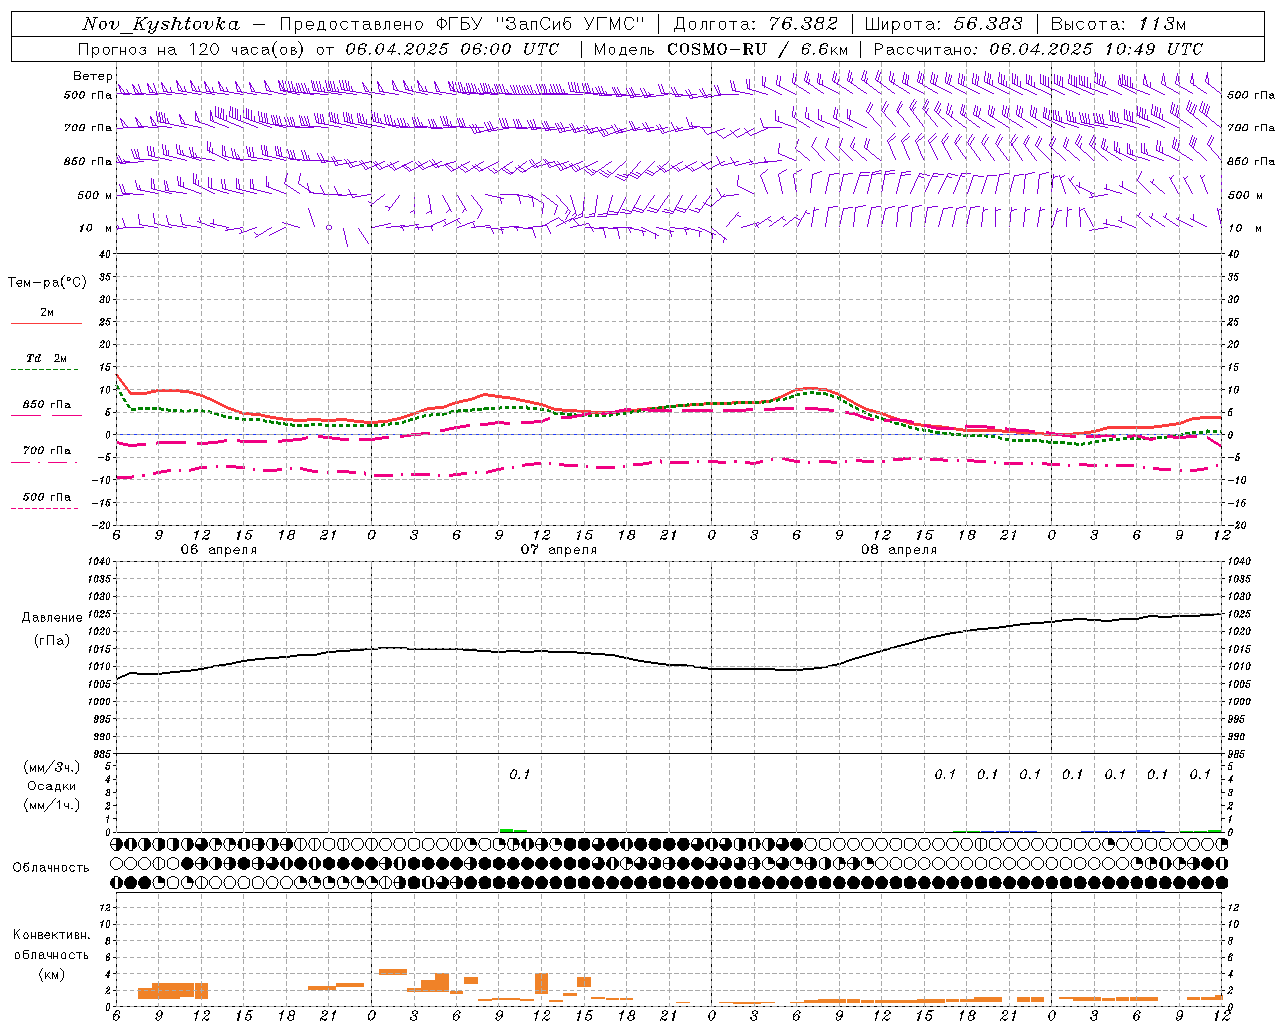The height and width of the screenshot is (1024, 1280).
Task: Click the (км) convective cloud unit label
Action: (52, 974)
